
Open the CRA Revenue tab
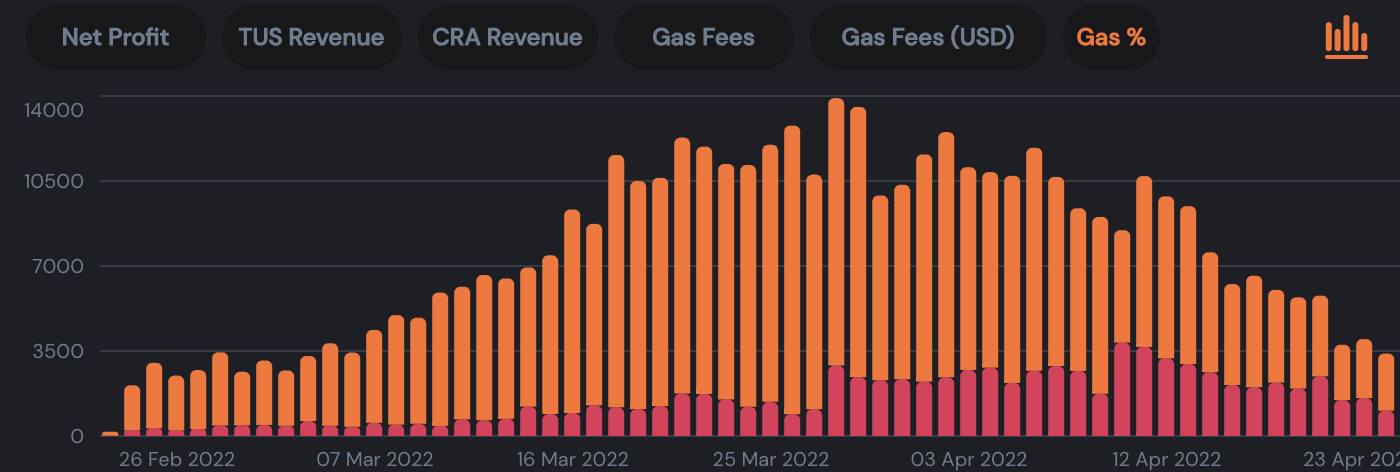coord(507,37)
